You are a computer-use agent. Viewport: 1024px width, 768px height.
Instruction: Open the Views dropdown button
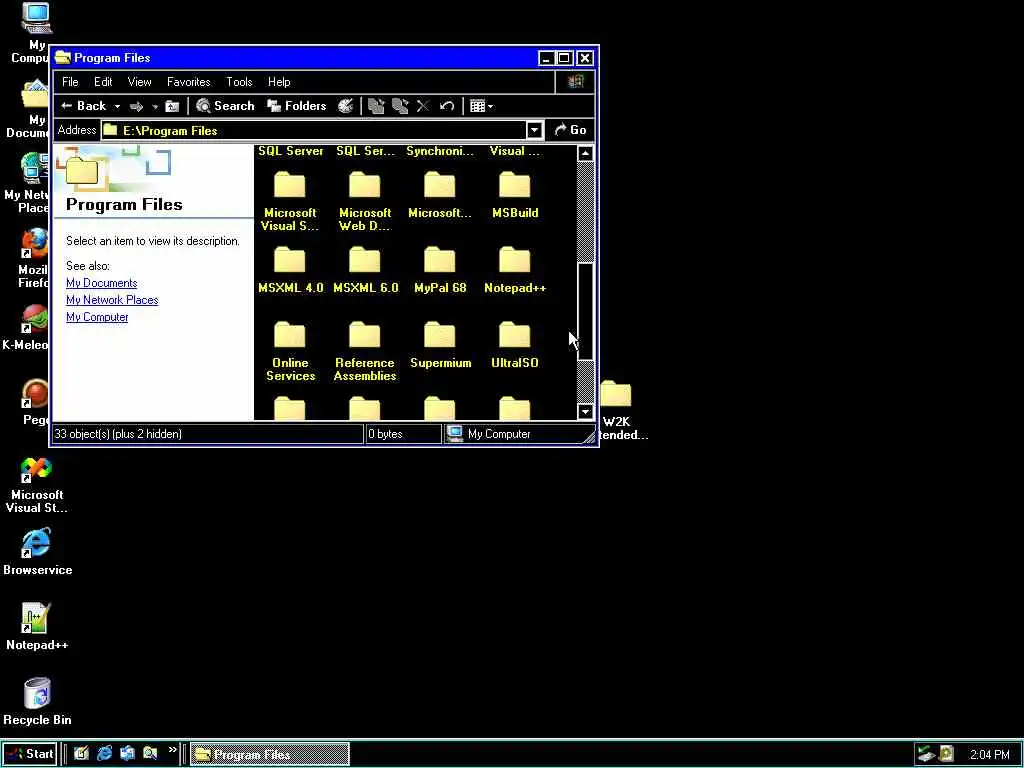point(481,106)
